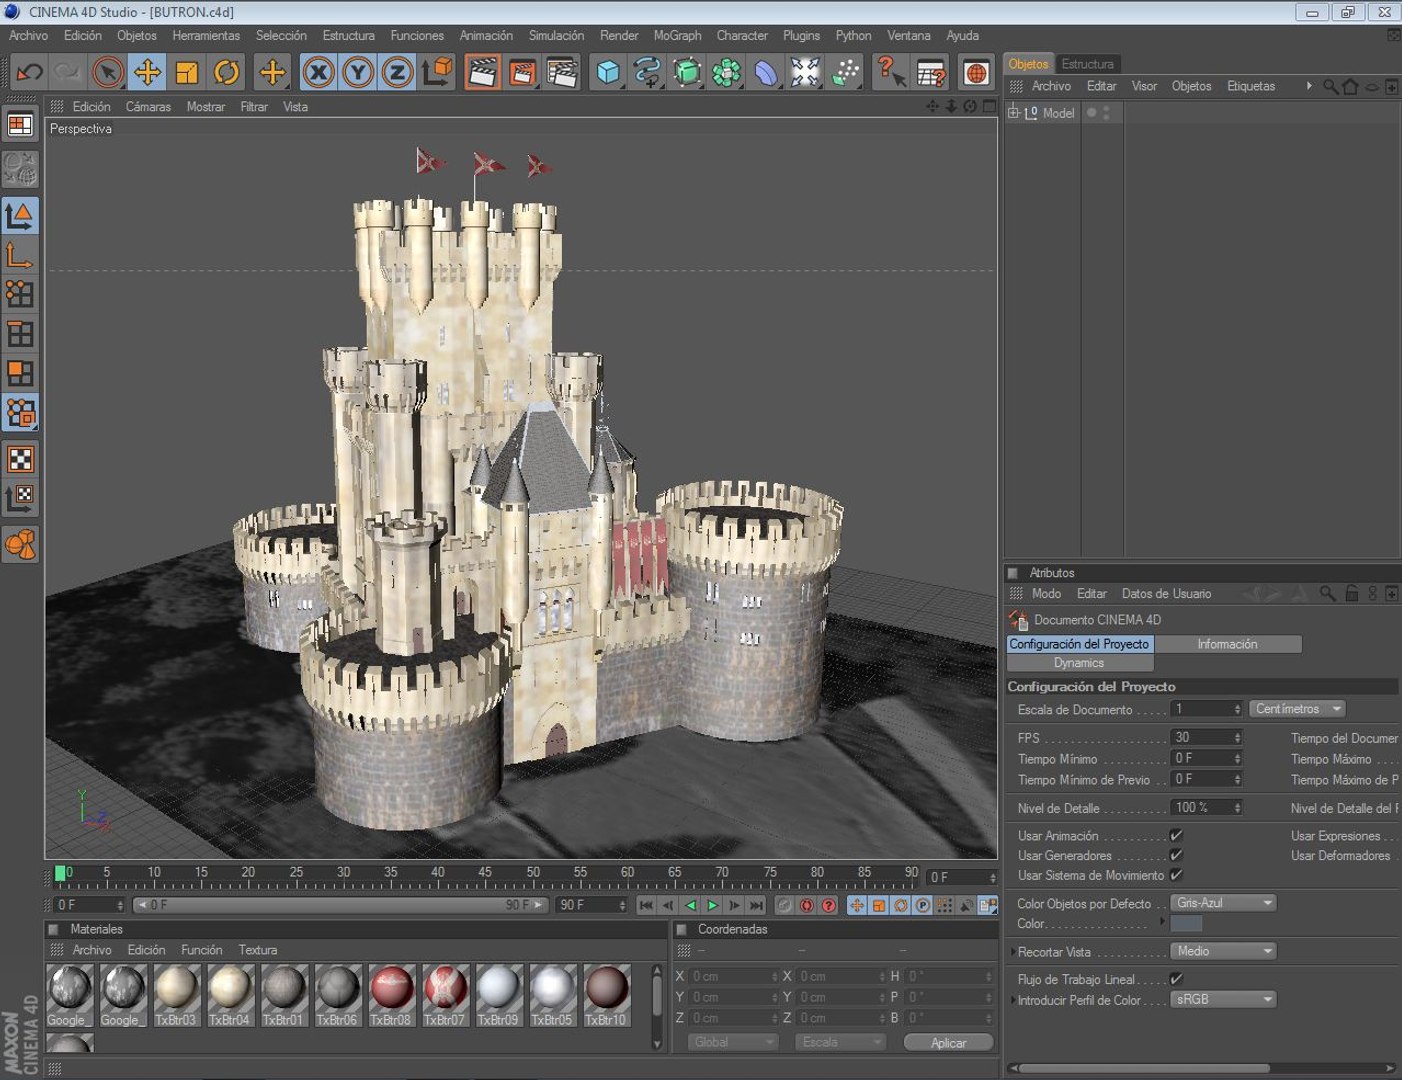This screenshot has width=1402, height=1080.
Task: Open the Gris-Azul default color dropdown
Action: click(1224, 903)
